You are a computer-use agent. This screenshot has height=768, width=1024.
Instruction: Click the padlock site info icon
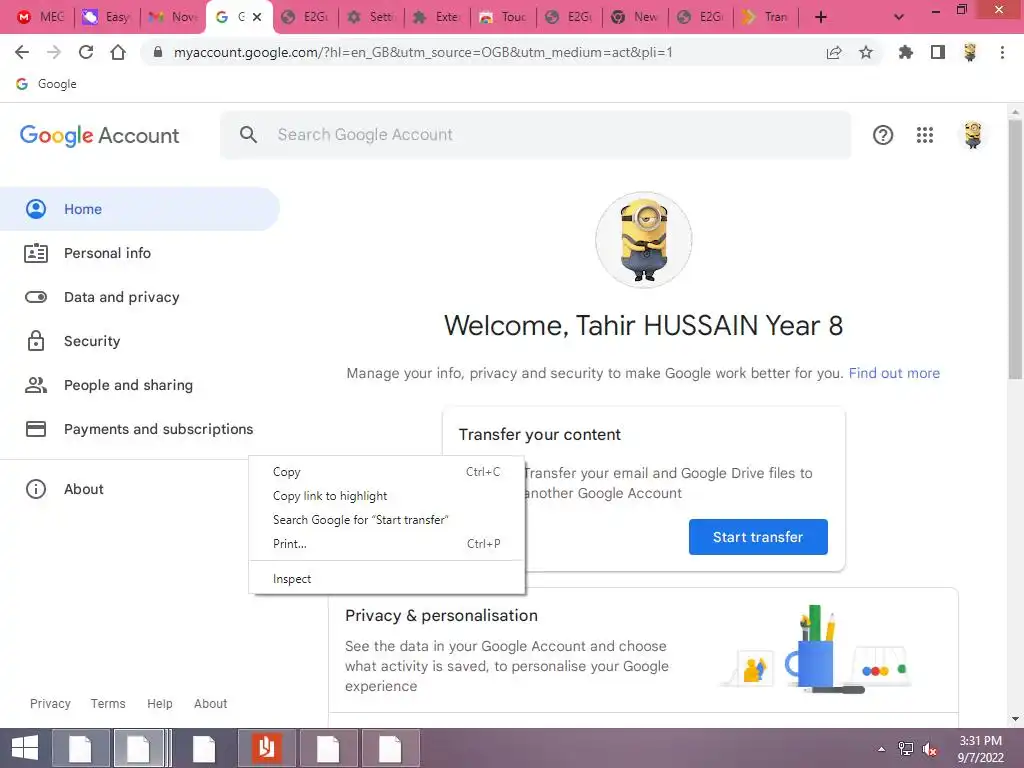(157, 52)
